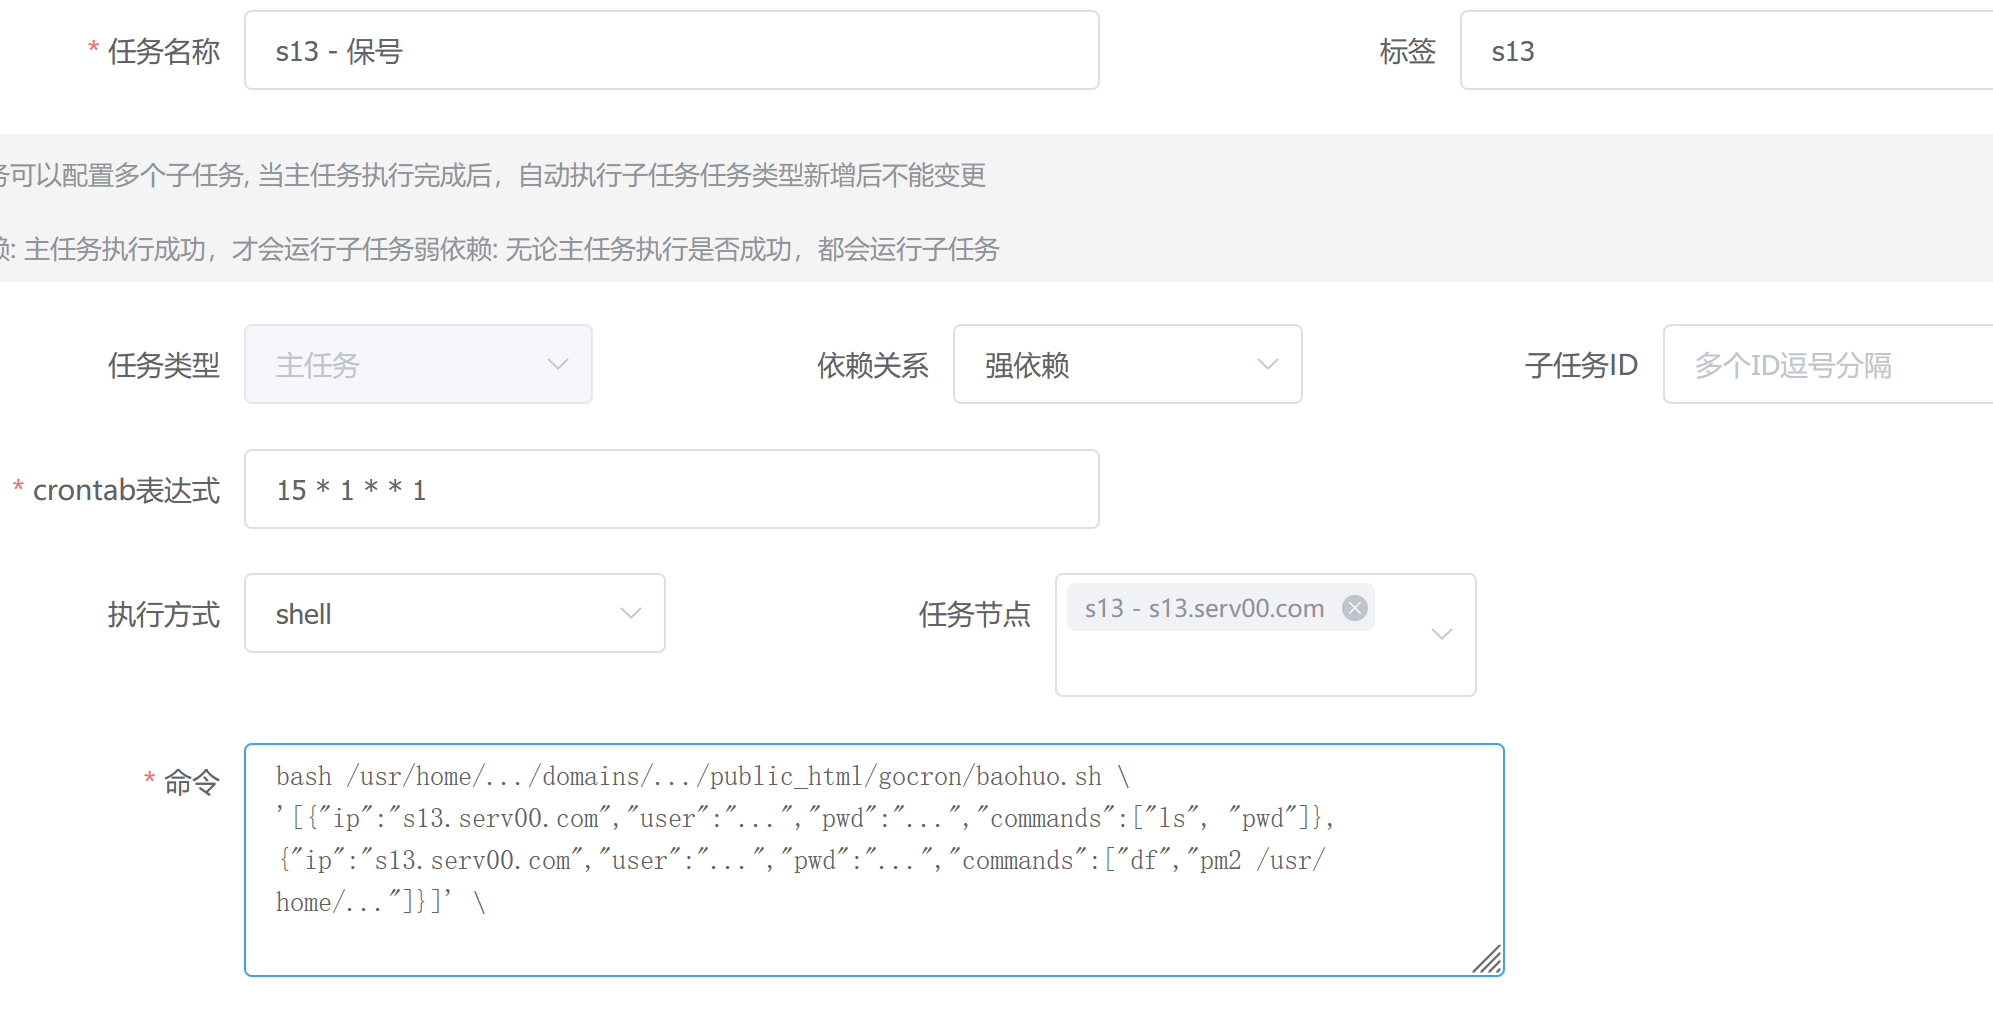Open the 执行方式 shell dropdown
Image resolution: width=1993 pixels, height=1016 pixels.
tap(454, 613)
